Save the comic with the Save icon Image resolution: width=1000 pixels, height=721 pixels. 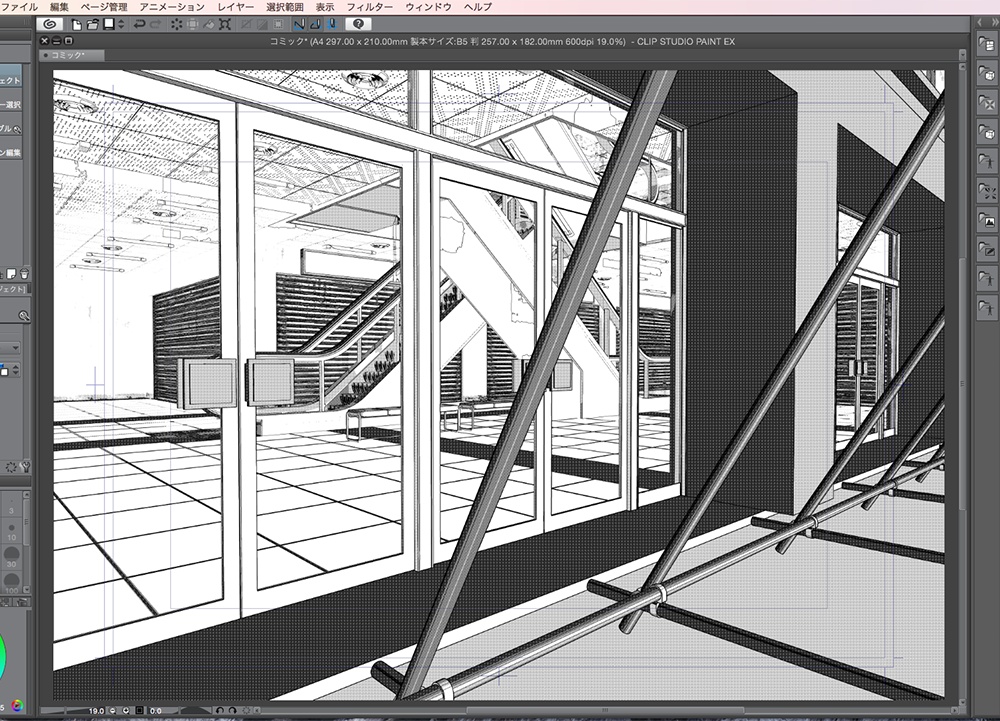click(x=109, y=24)
